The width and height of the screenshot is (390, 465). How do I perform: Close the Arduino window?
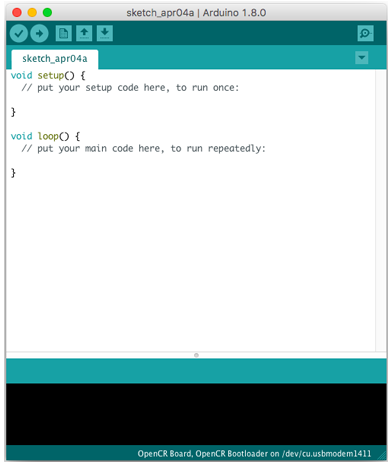(x=17, y=13)
